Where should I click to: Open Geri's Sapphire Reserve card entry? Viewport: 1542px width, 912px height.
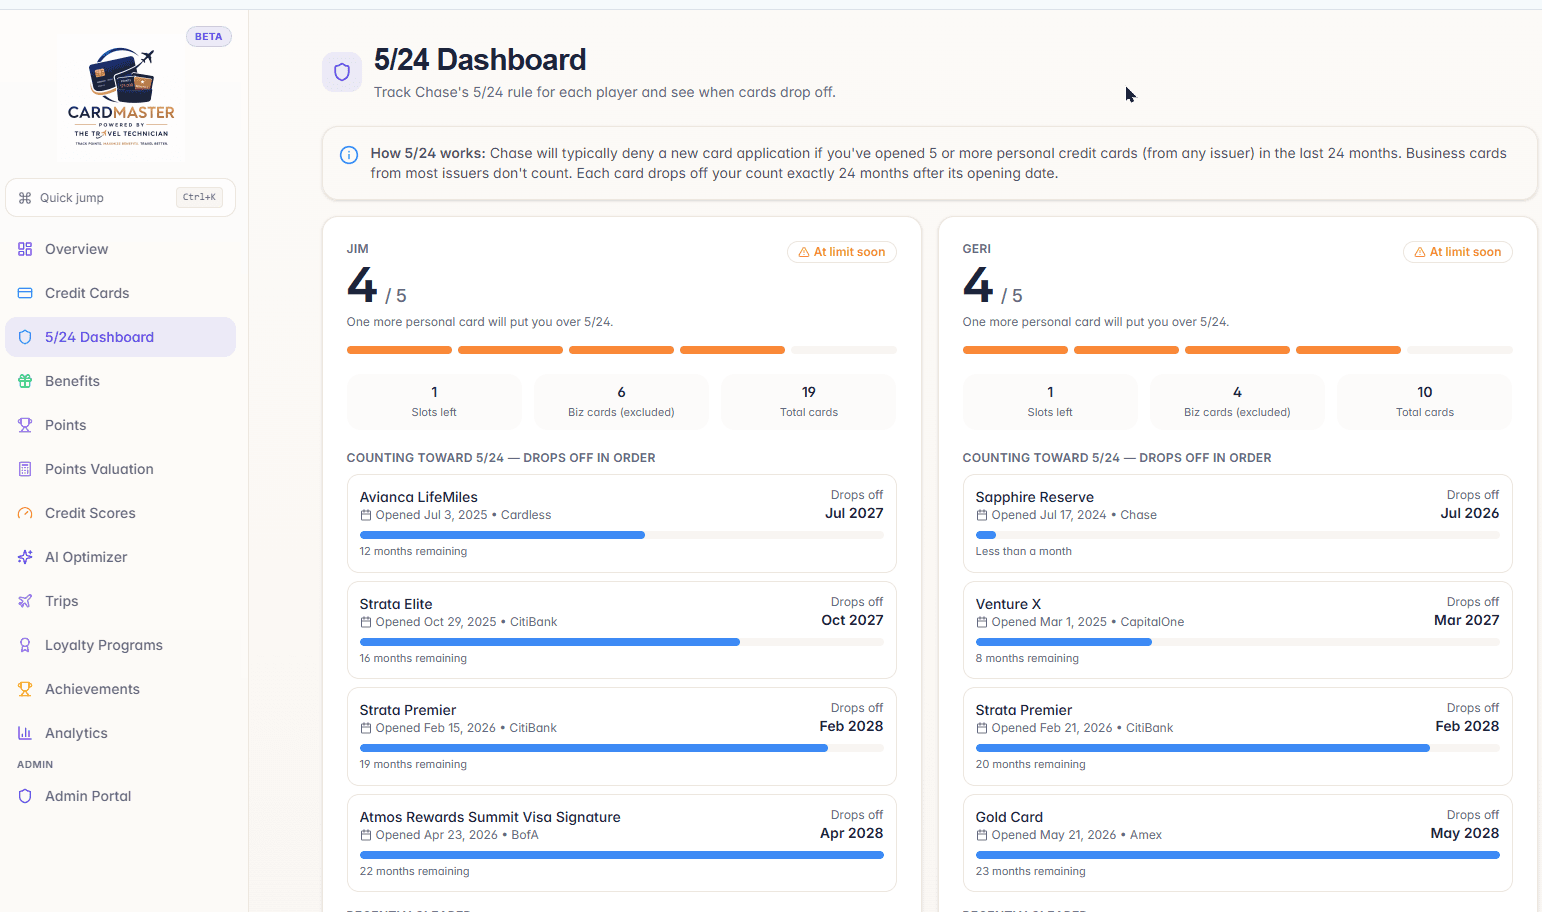1237,523
